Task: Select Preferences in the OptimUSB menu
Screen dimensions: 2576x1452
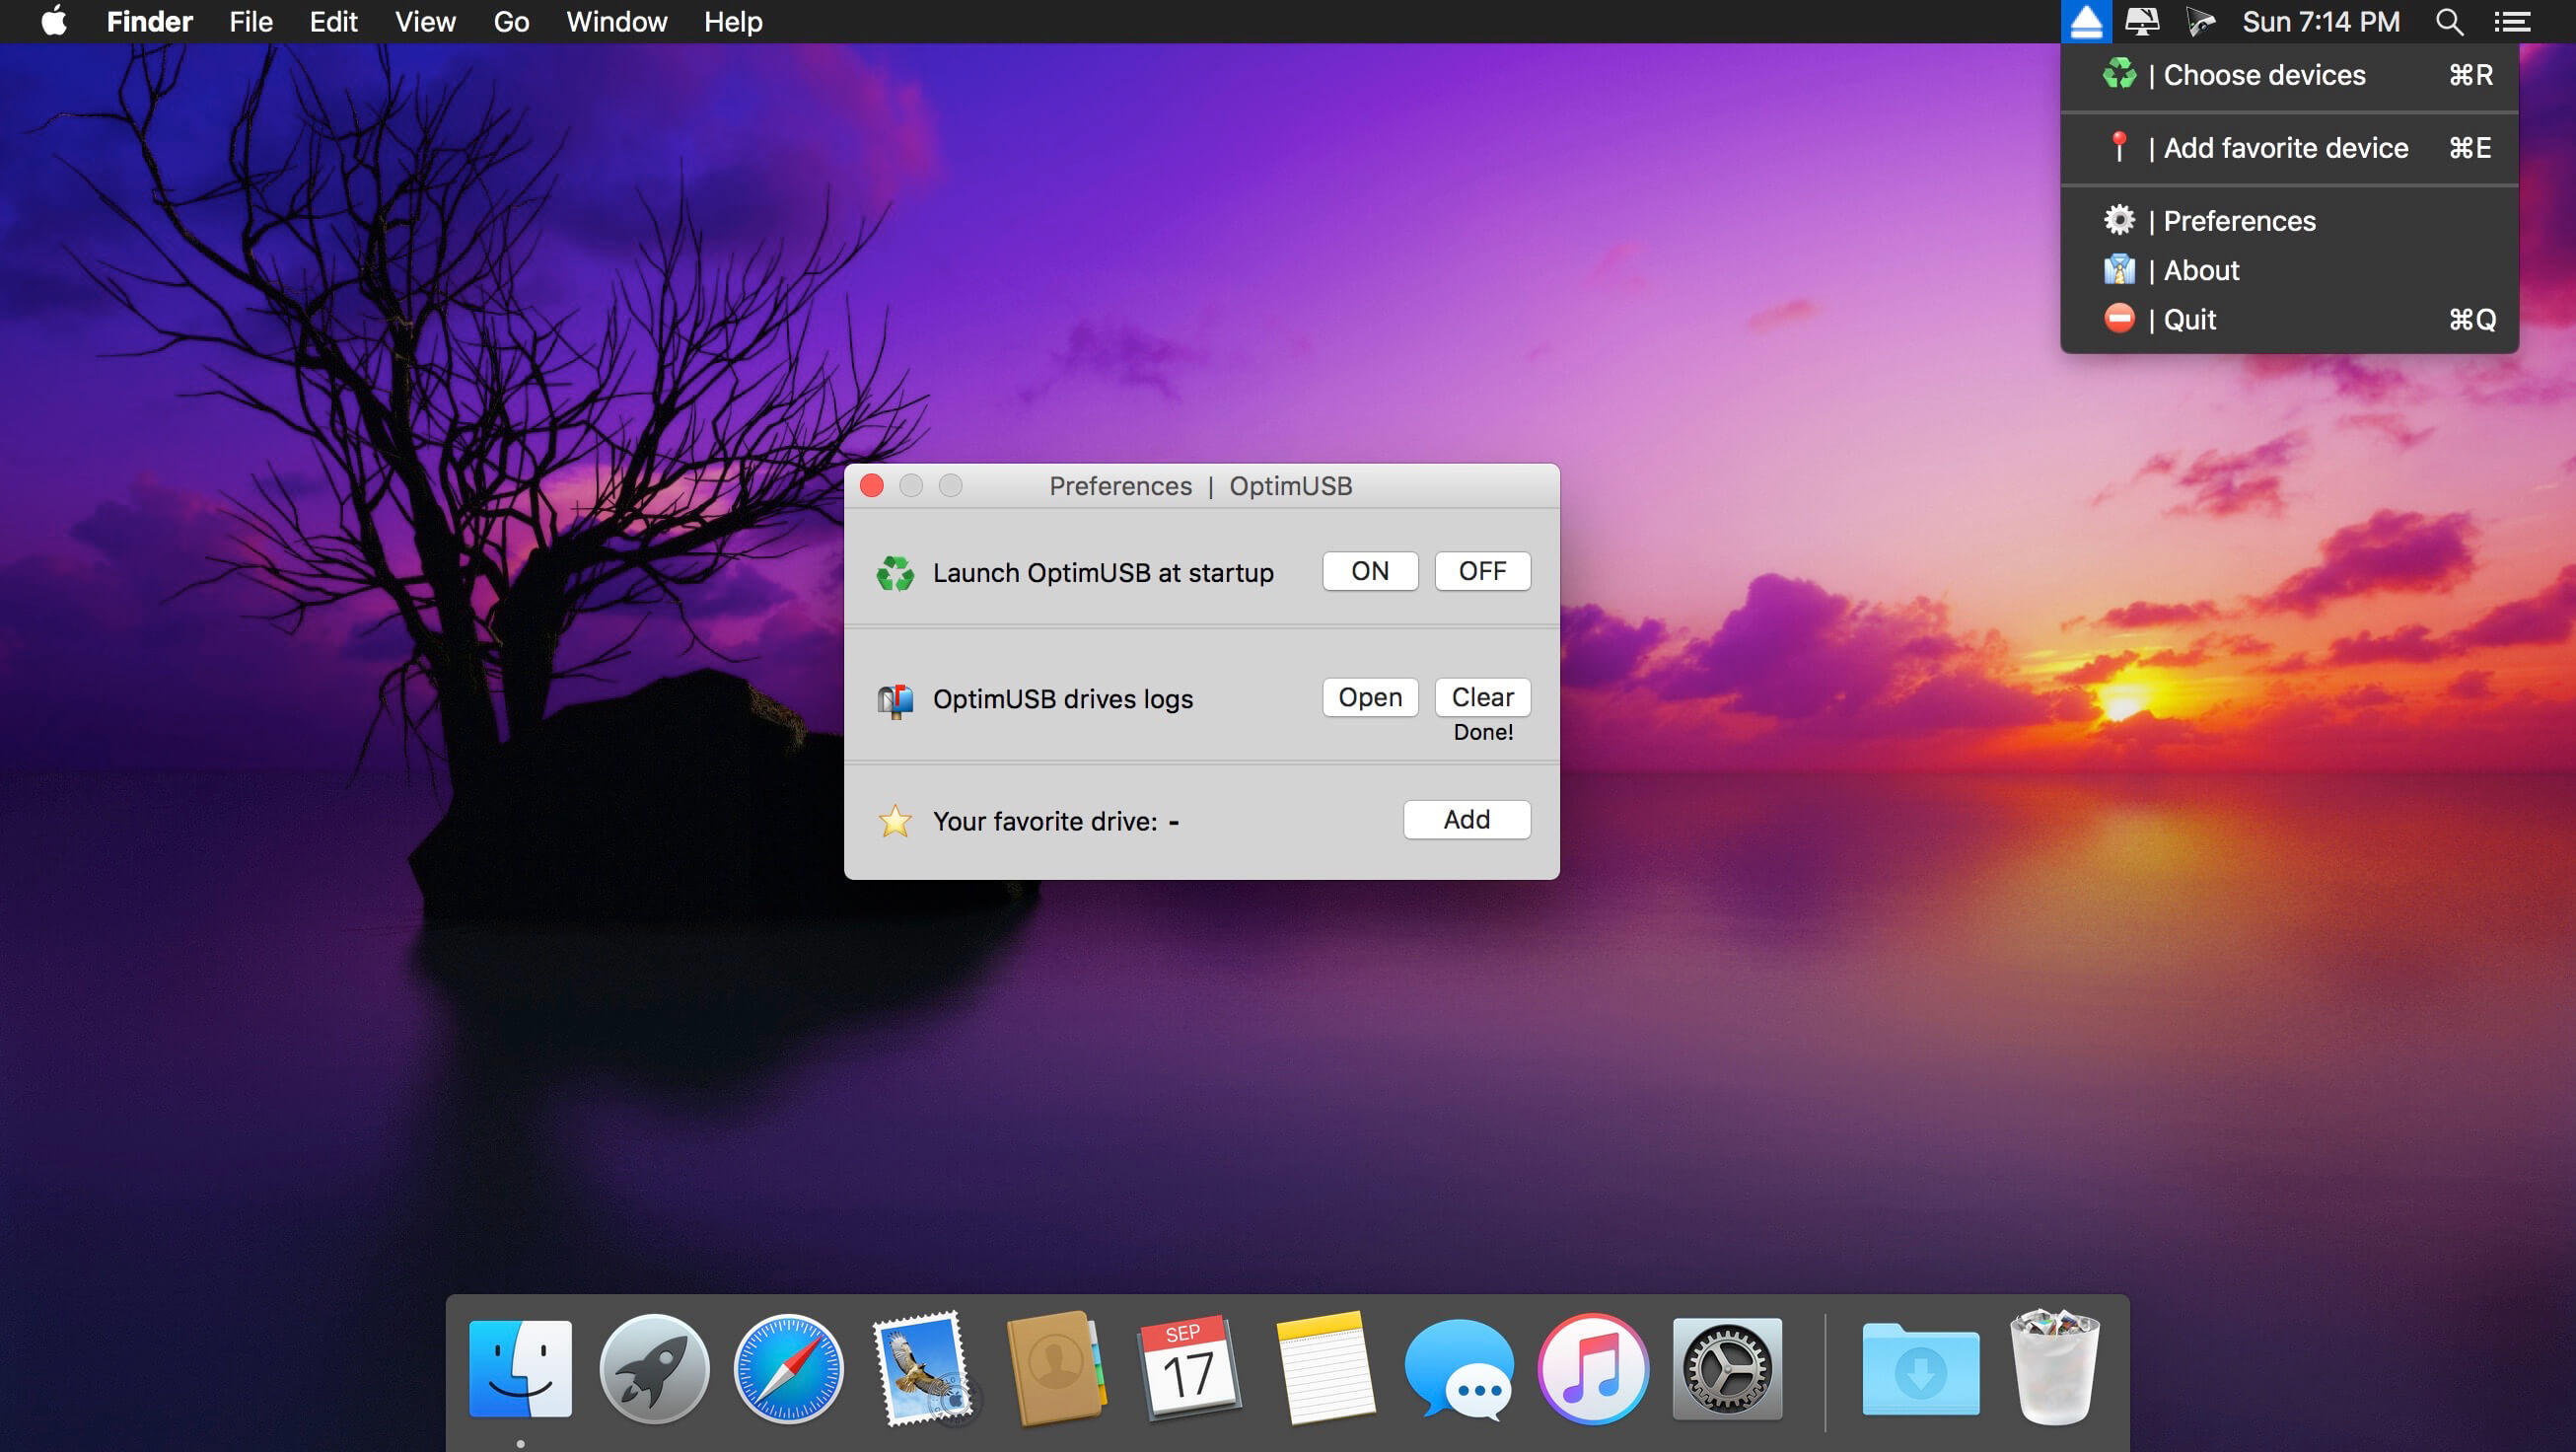Action: (2289, 221)
